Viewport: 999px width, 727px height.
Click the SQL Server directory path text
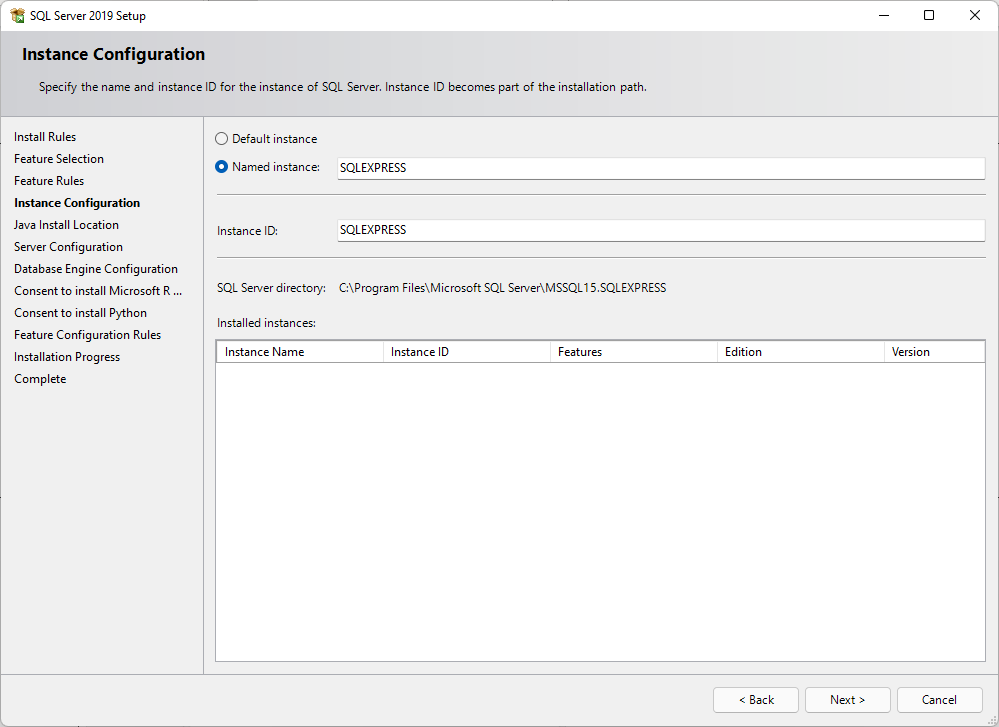pyautogui.click(x=502, y=288)
